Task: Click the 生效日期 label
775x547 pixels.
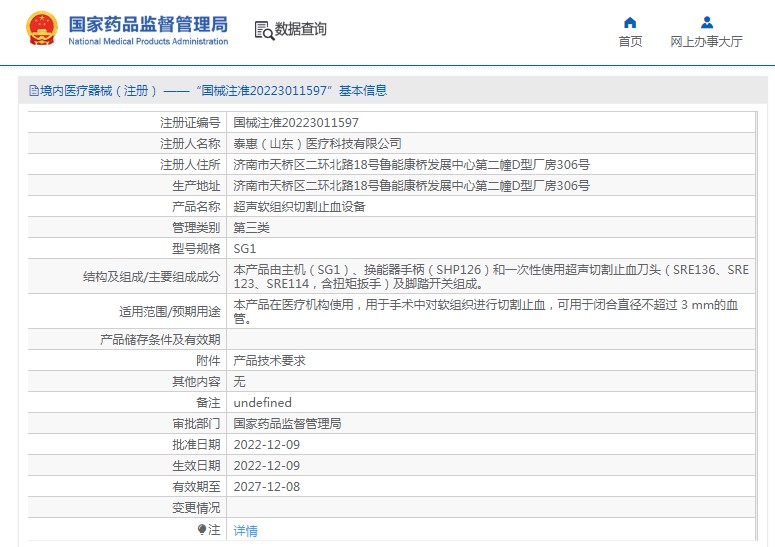Action: tap(196, 466)
